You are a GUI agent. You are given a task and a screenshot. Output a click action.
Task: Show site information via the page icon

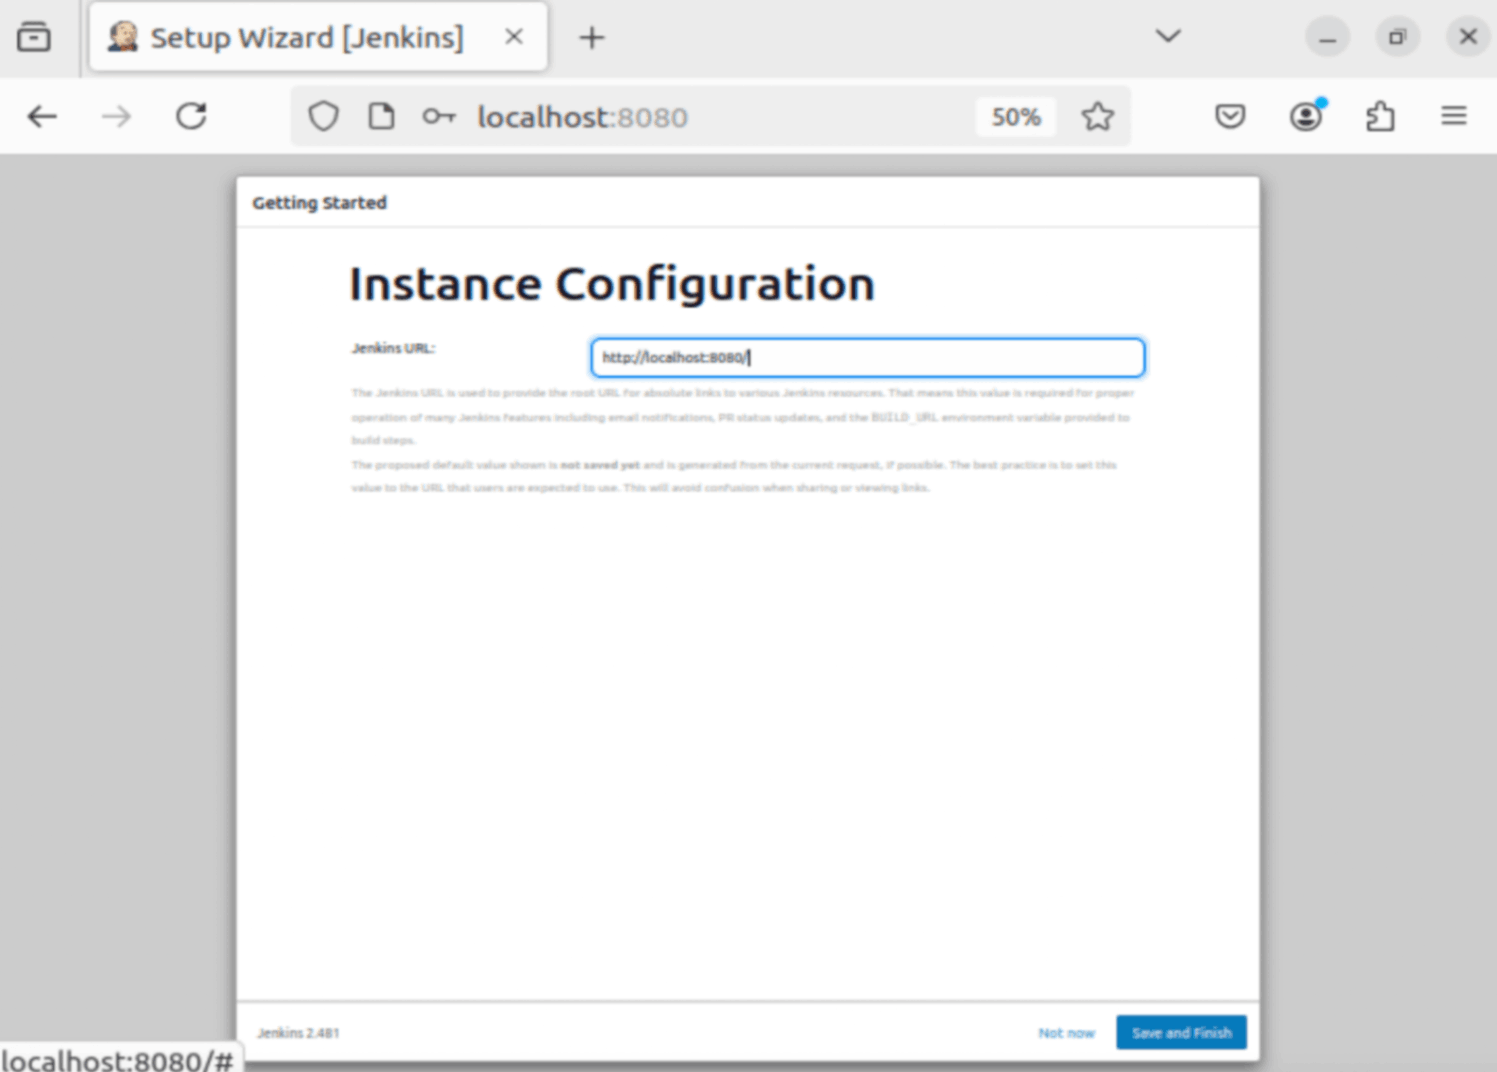pos(381,117)
